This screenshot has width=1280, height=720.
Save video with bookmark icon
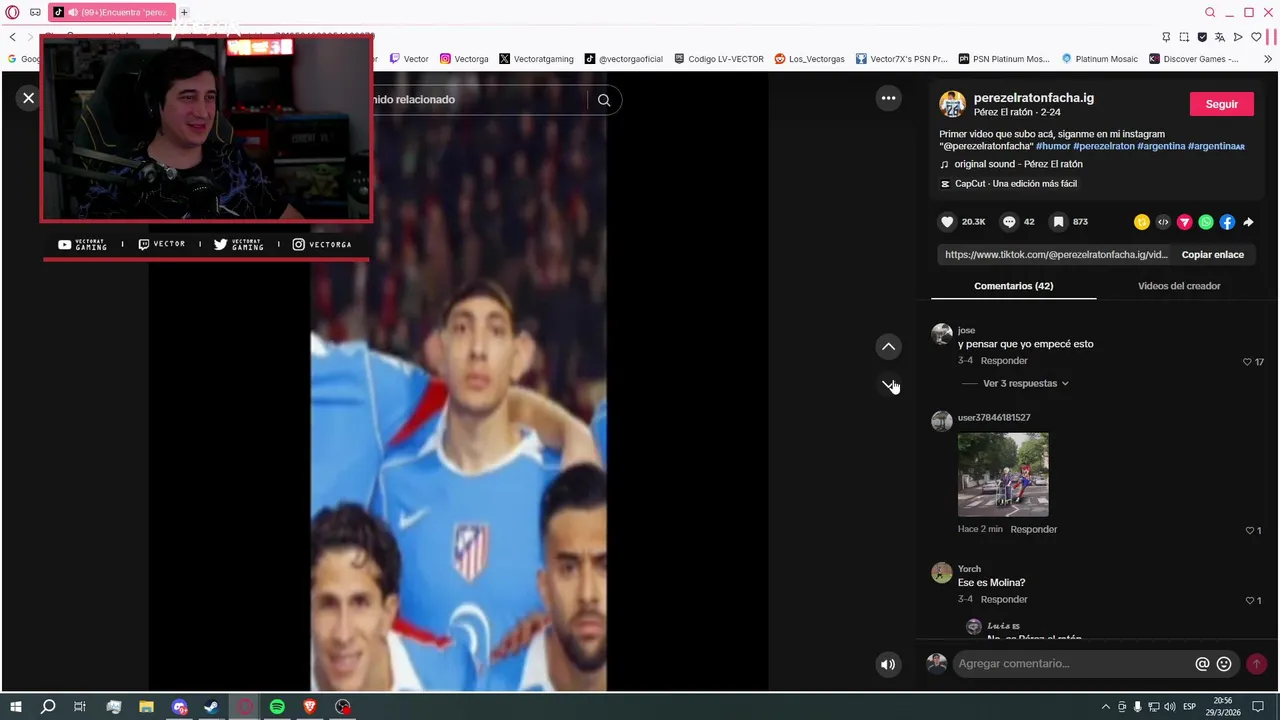pos(1058,222)
